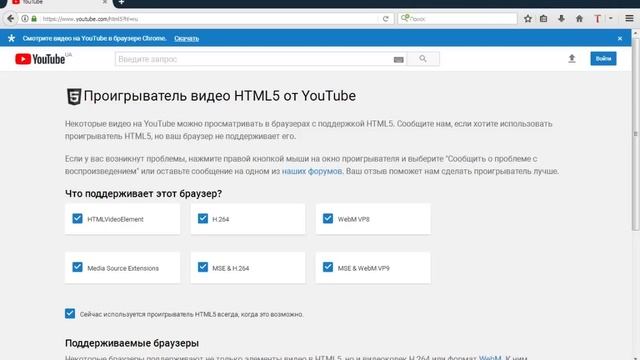Toggle the H.264 checkbox

203,218
